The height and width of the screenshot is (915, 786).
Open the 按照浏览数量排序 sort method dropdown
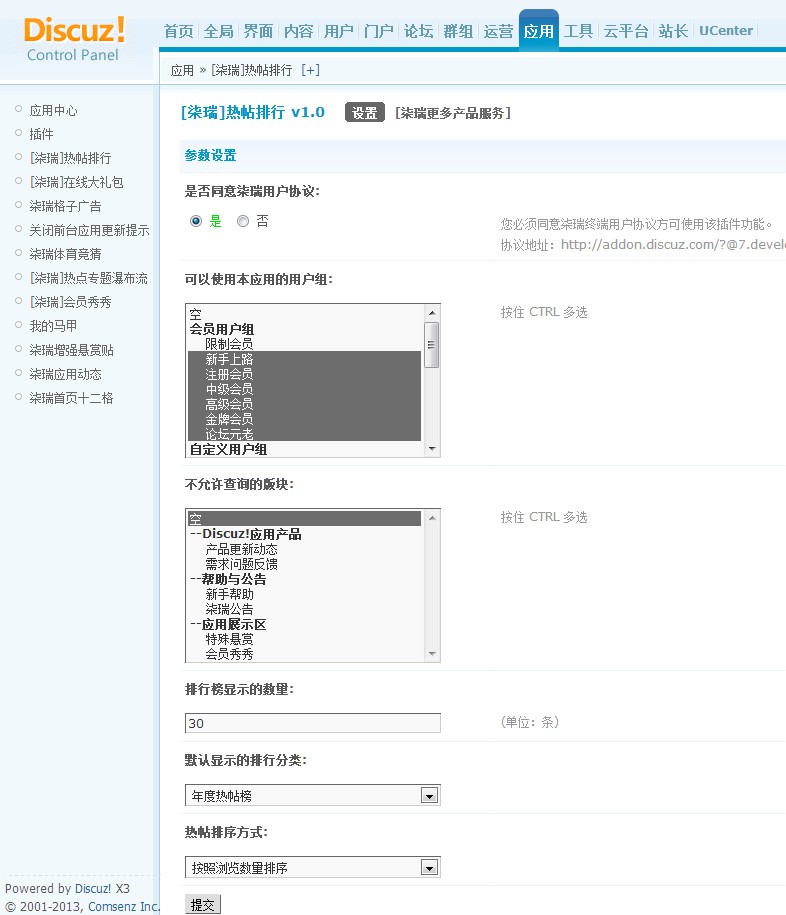312,868
